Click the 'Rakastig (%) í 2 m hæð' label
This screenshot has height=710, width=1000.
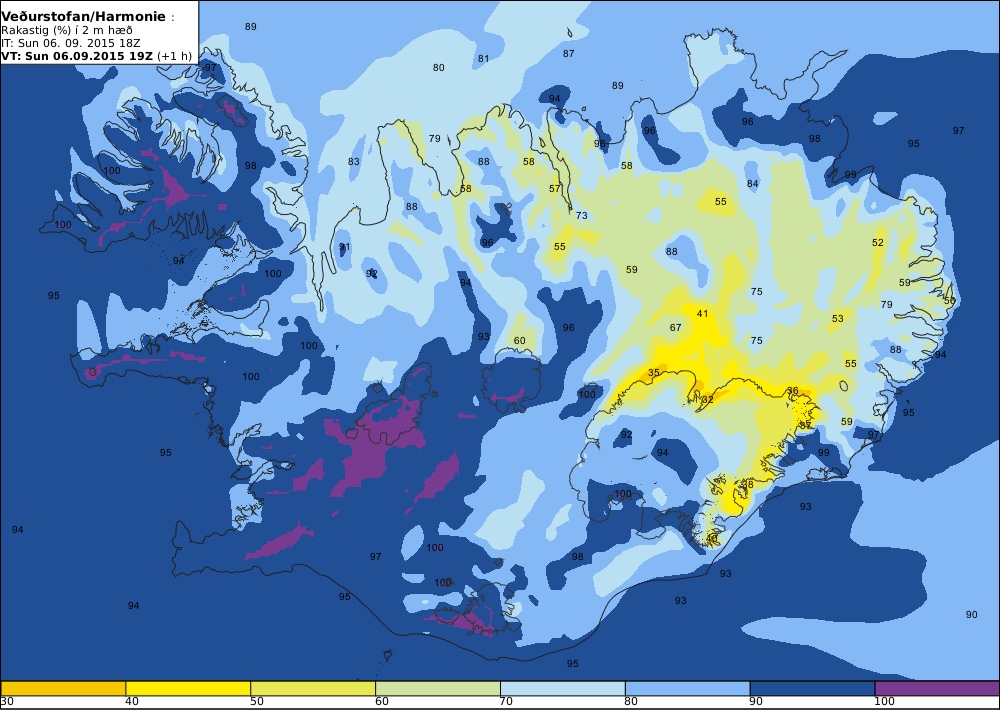(x=67, y=31)
